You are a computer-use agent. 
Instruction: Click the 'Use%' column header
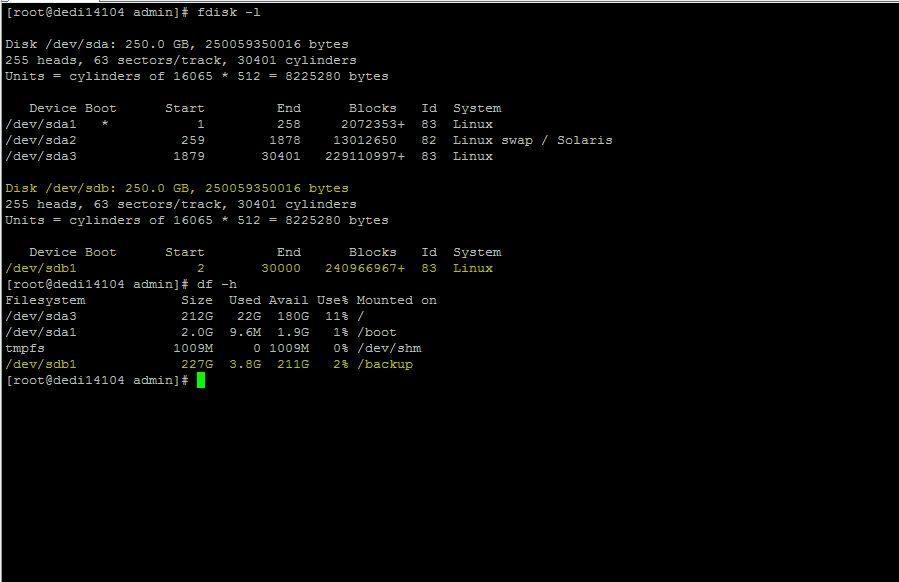tap(333, 300)
